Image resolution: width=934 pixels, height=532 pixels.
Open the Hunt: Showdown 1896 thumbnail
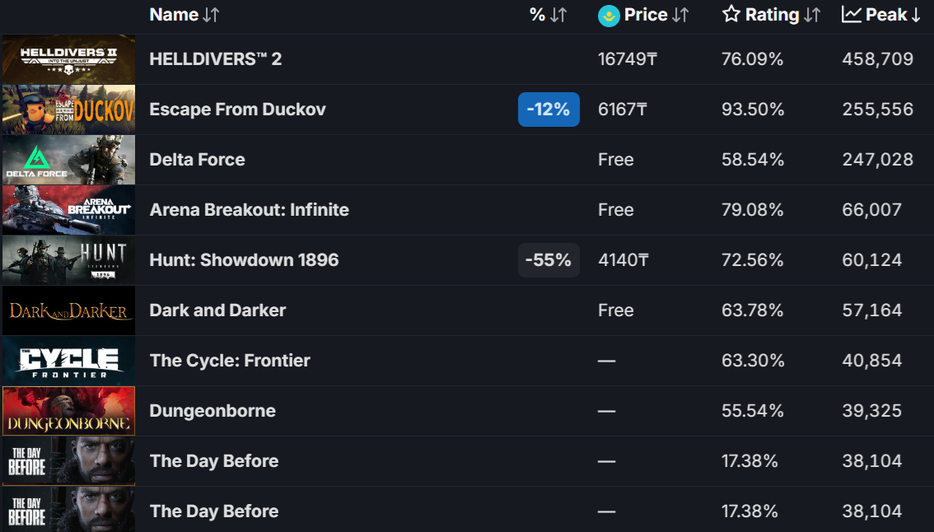coord(68,260)
